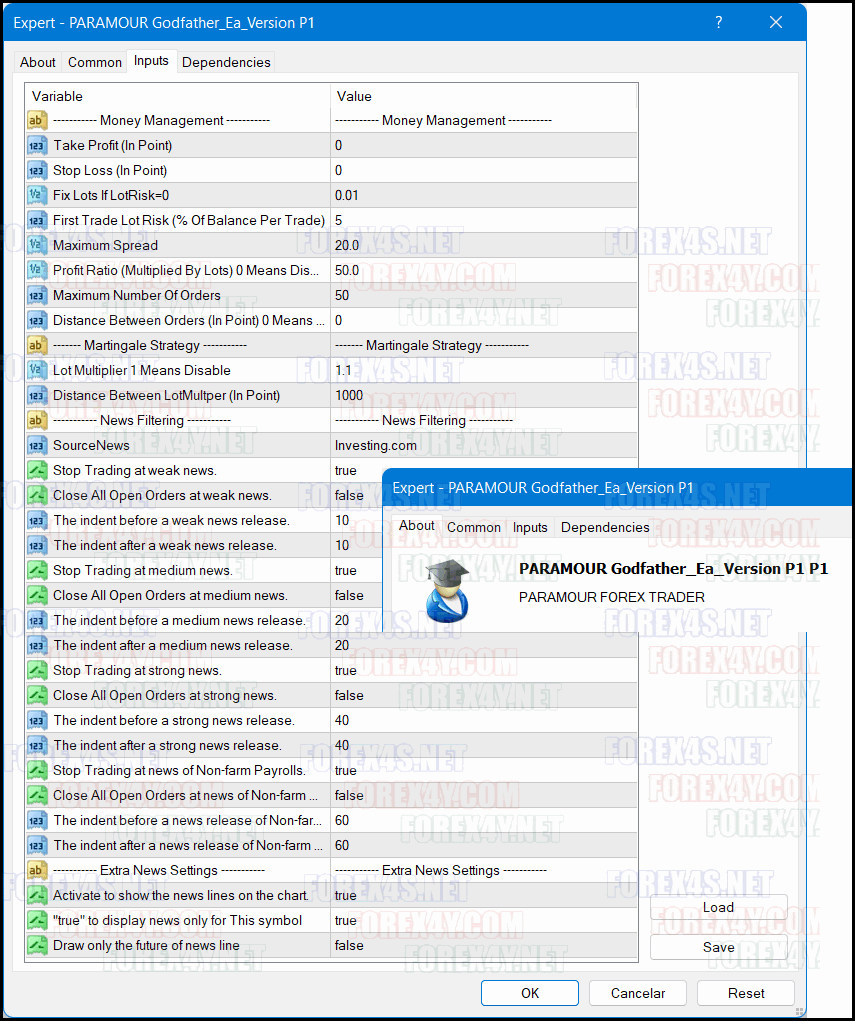Click the Money Management string section icon

pyautogui.click(x=37, y=121)
